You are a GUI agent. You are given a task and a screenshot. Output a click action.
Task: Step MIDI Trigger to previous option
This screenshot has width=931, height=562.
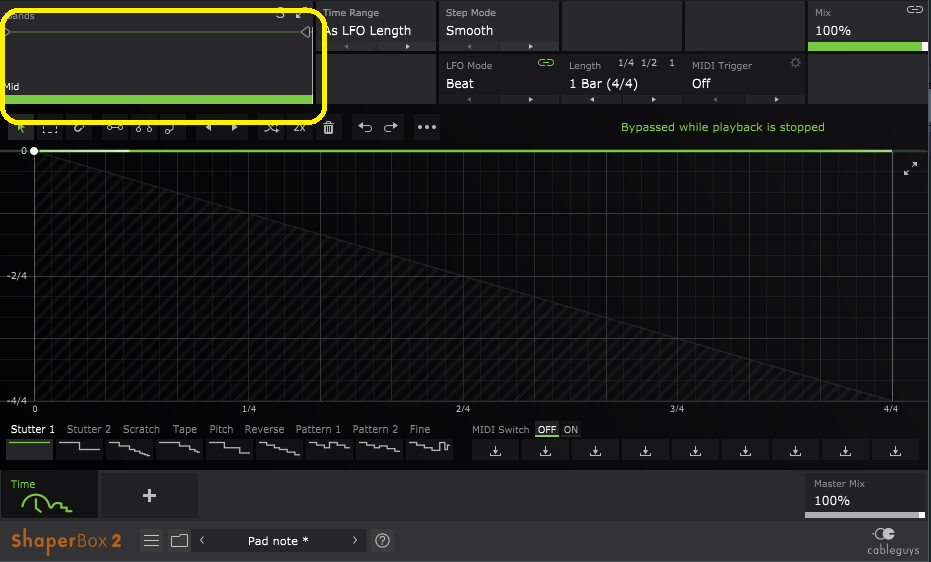715,99
